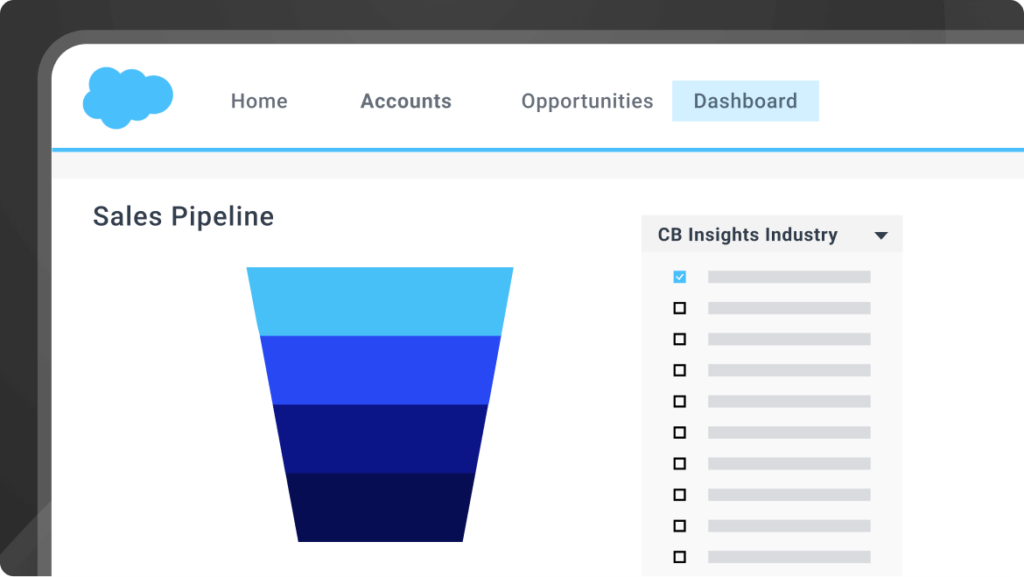Toggle the sixth industry checkbox
This screenshot has height=577, width=1024.
680,433
